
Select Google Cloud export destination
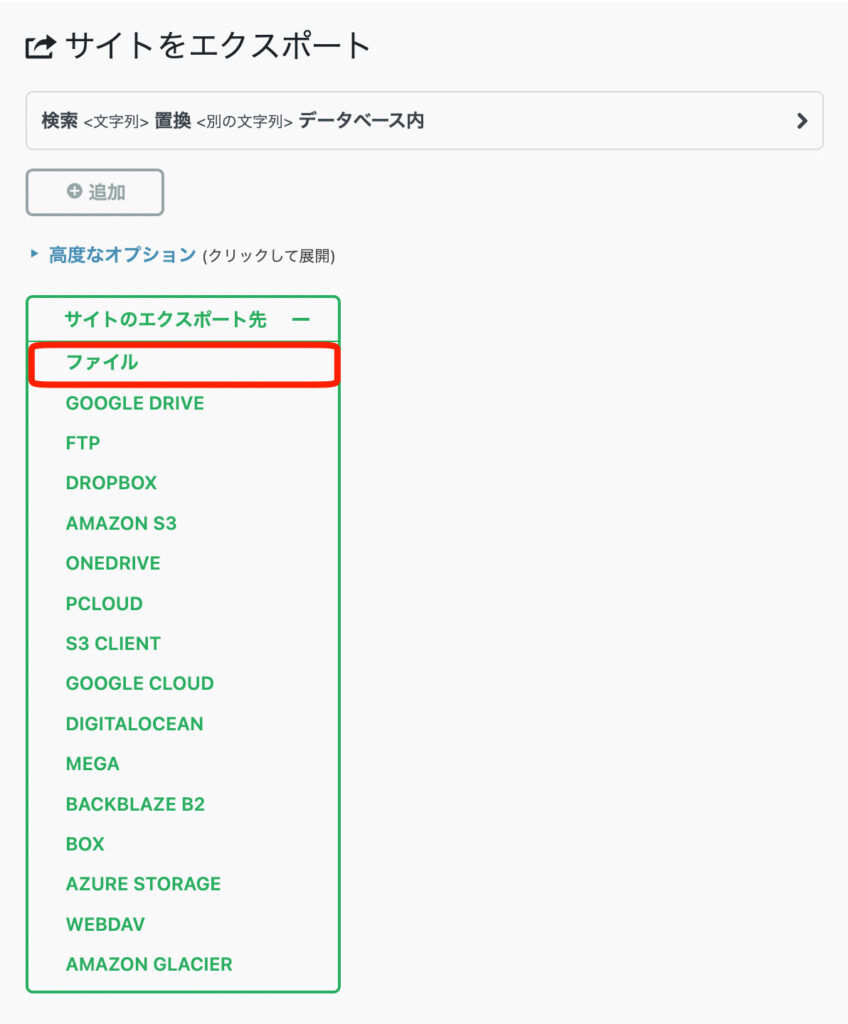click(140, 683)
